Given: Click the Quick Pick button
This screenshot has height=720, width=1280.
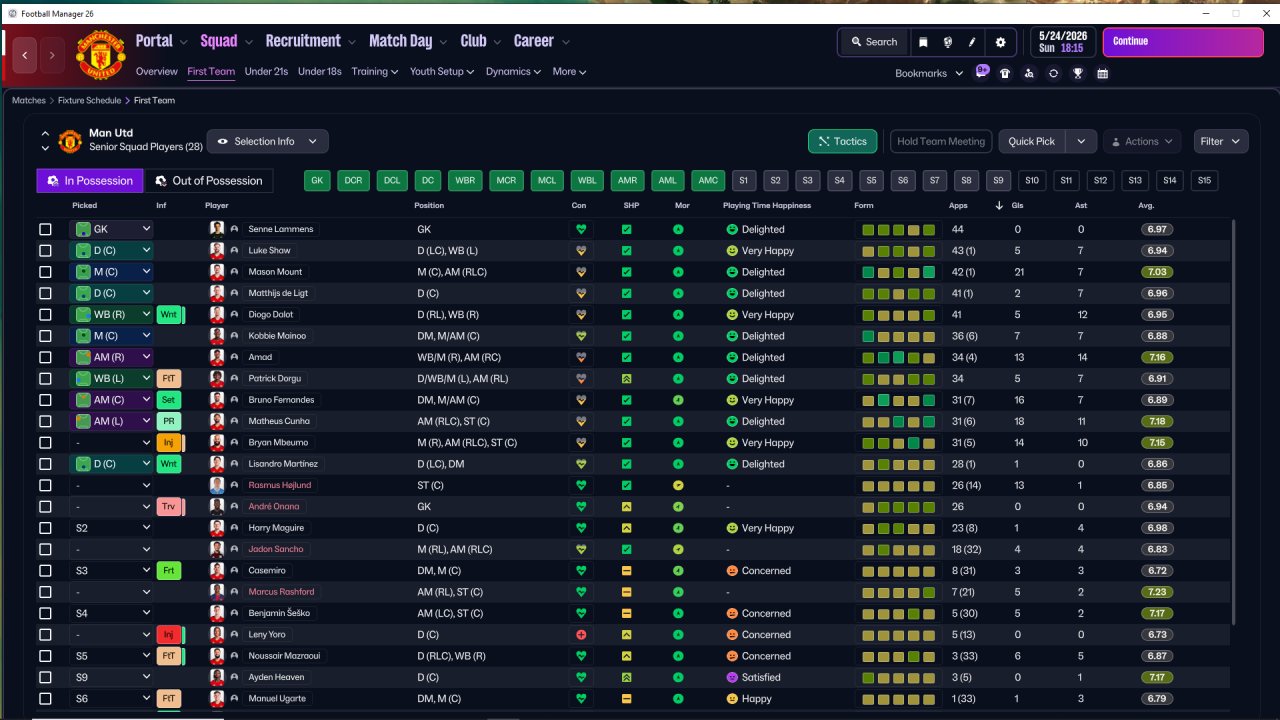Looking at the screenshot, I should [x=1032, y=142].
